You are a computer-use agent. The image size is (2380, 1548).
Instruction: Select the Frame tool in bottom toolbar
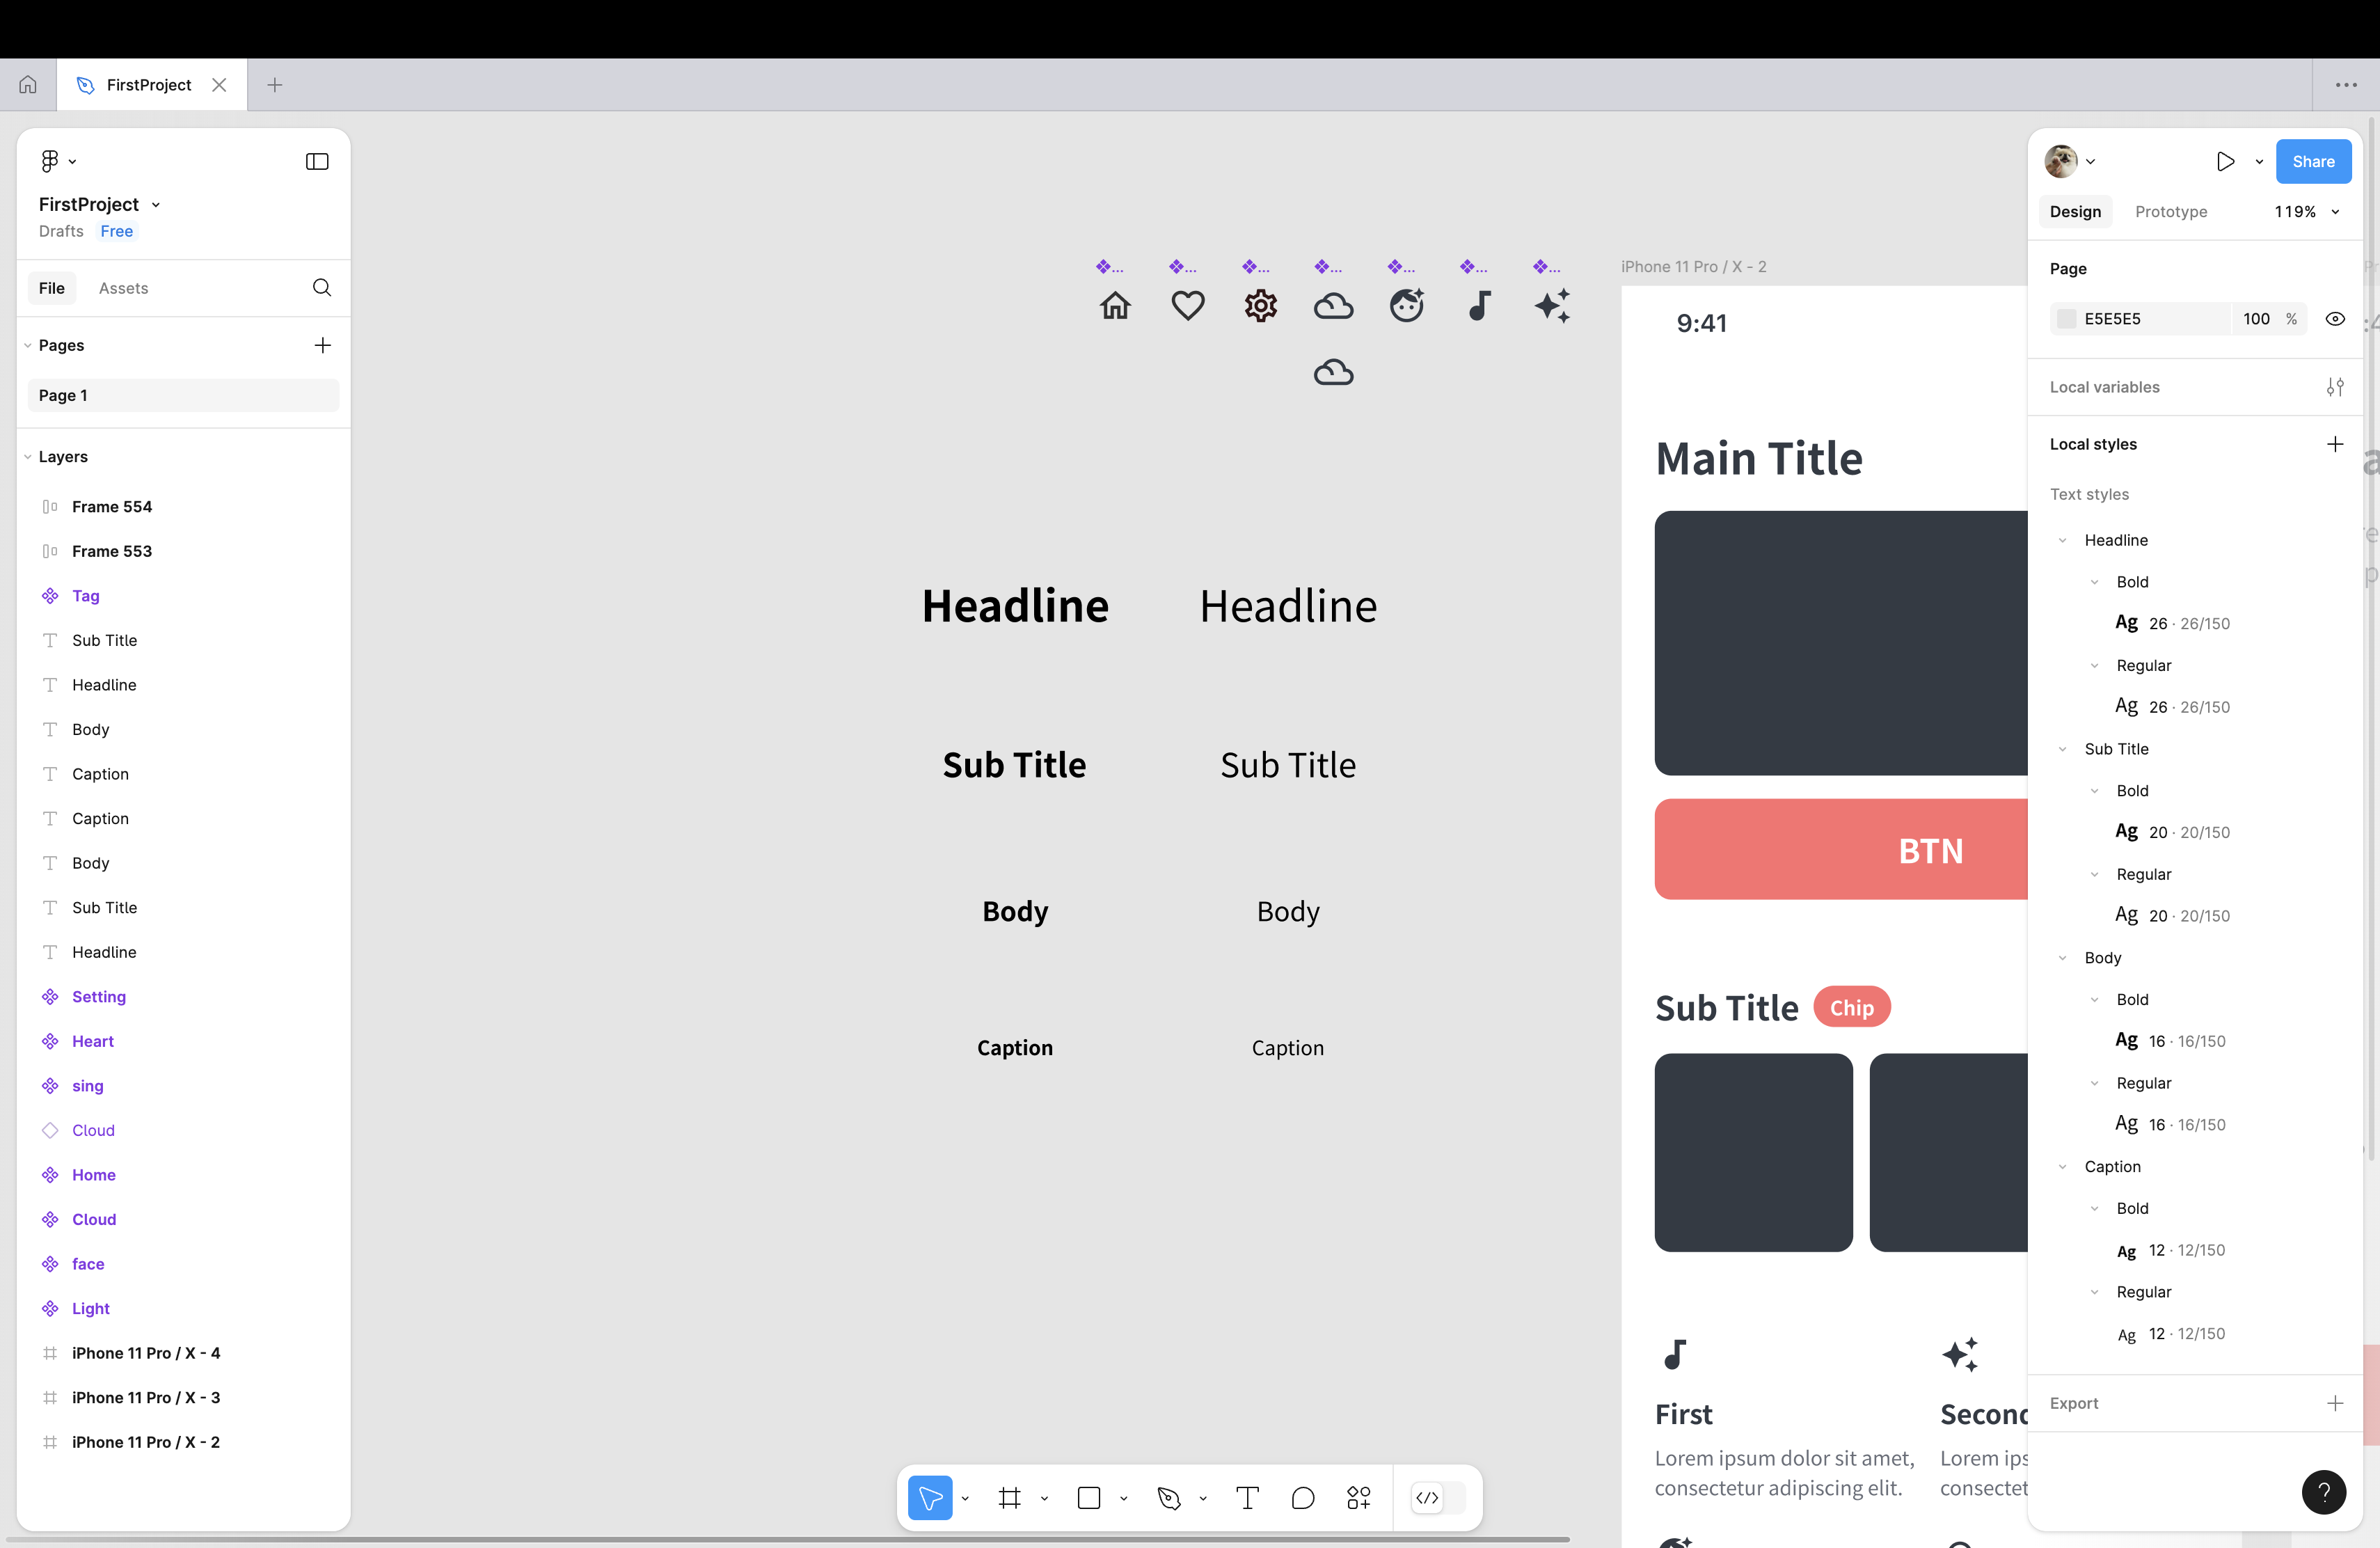[x=1009, y=1497]
